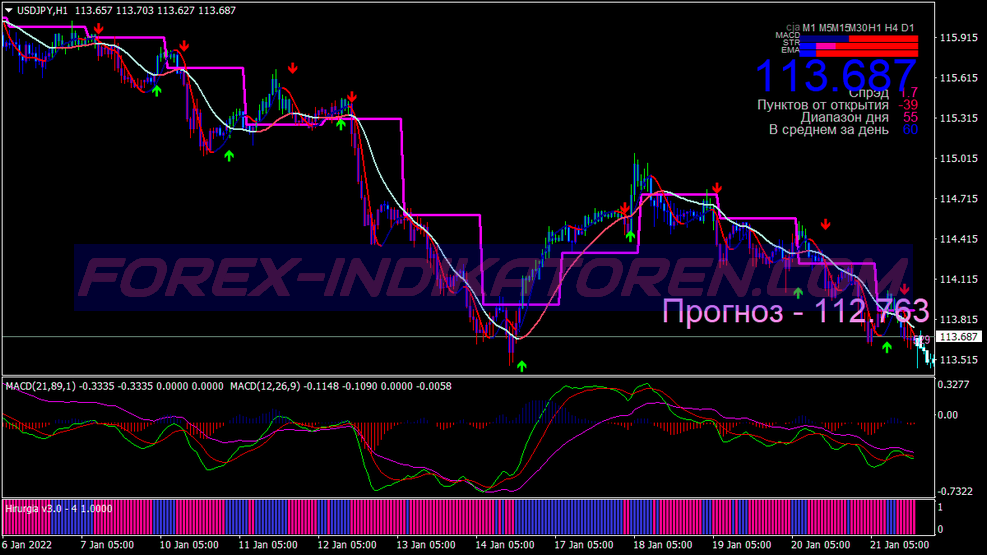
Task: Click the 19 Jan 05:00 date label
Action: click(x=742, y=545)
